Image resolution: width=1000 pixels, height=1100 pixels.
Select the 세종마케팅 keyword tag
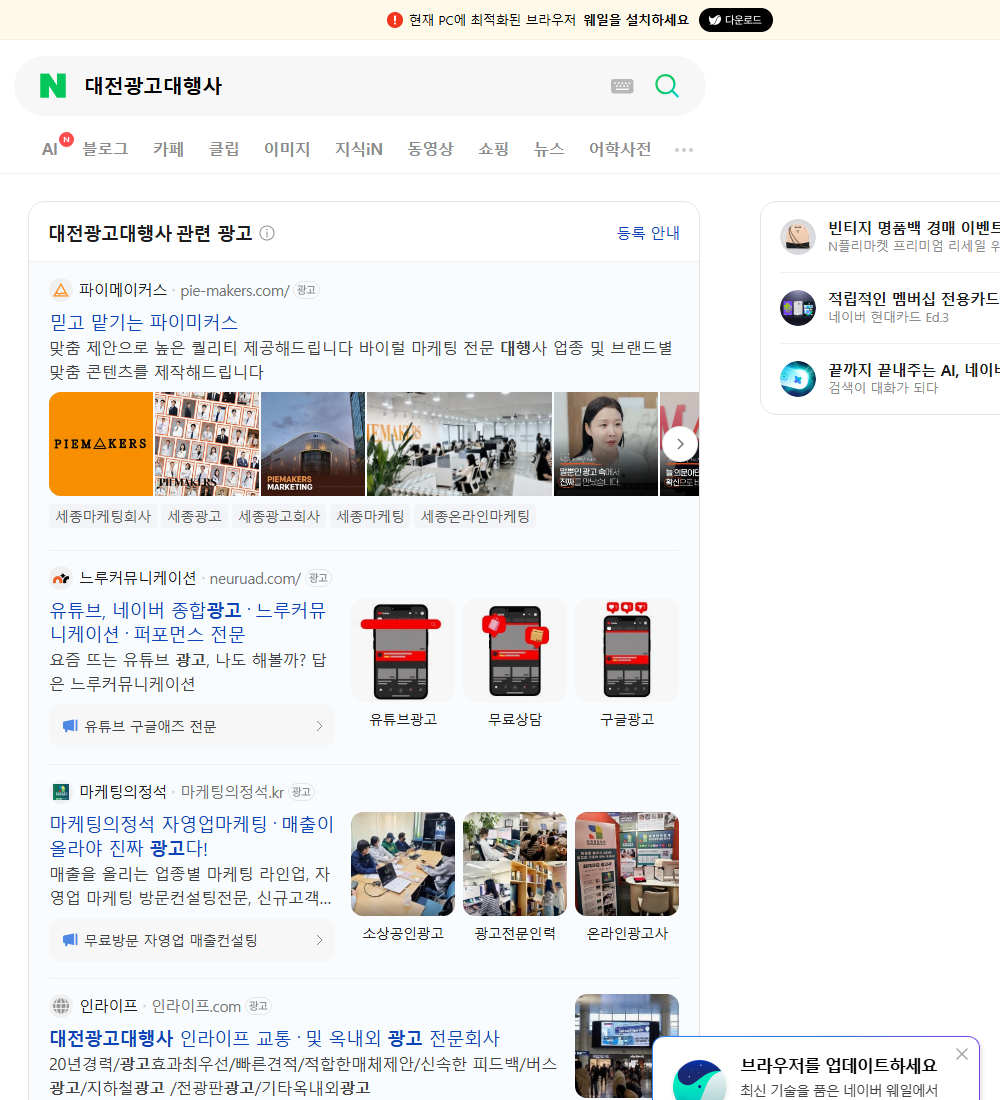pos(371,516)
